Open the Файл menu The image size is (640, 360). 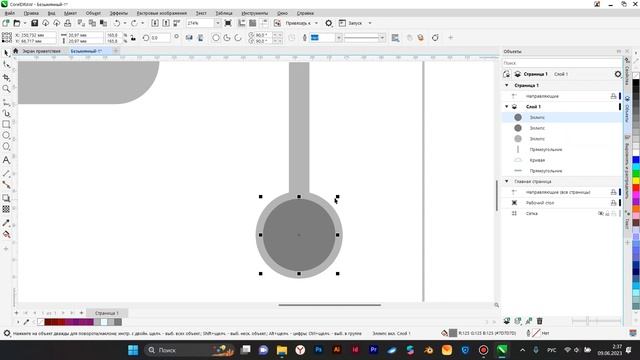(10, 13)
